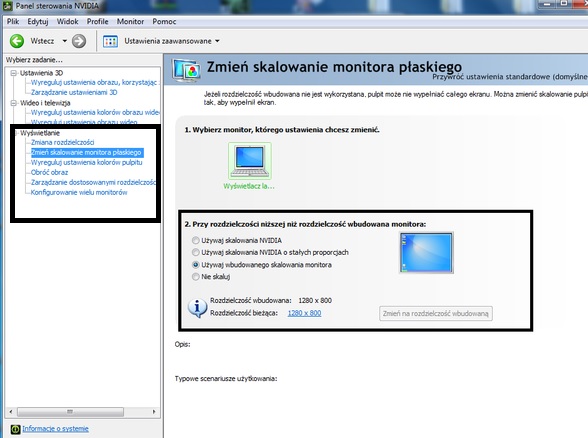Viewport: 588px width, 438px height.
Task: Open Zarządzanie dostosowanymi rozdzielczościami item
Action: point(93,182)
